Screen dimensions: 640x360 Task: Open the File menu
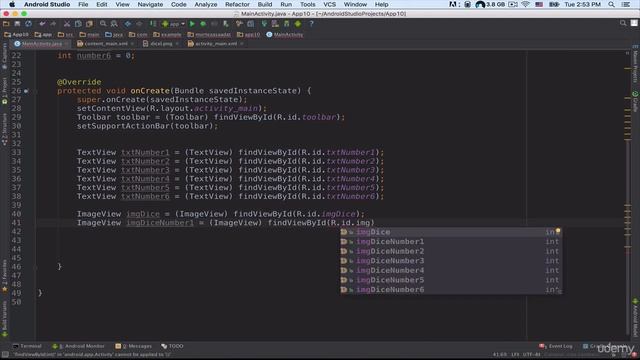pyautogui.click(x=83, y=4)
